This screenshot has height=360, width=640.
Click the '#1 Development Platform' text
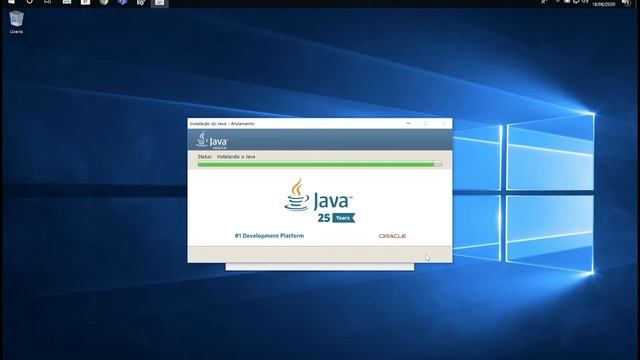click(x=269, y=236)
